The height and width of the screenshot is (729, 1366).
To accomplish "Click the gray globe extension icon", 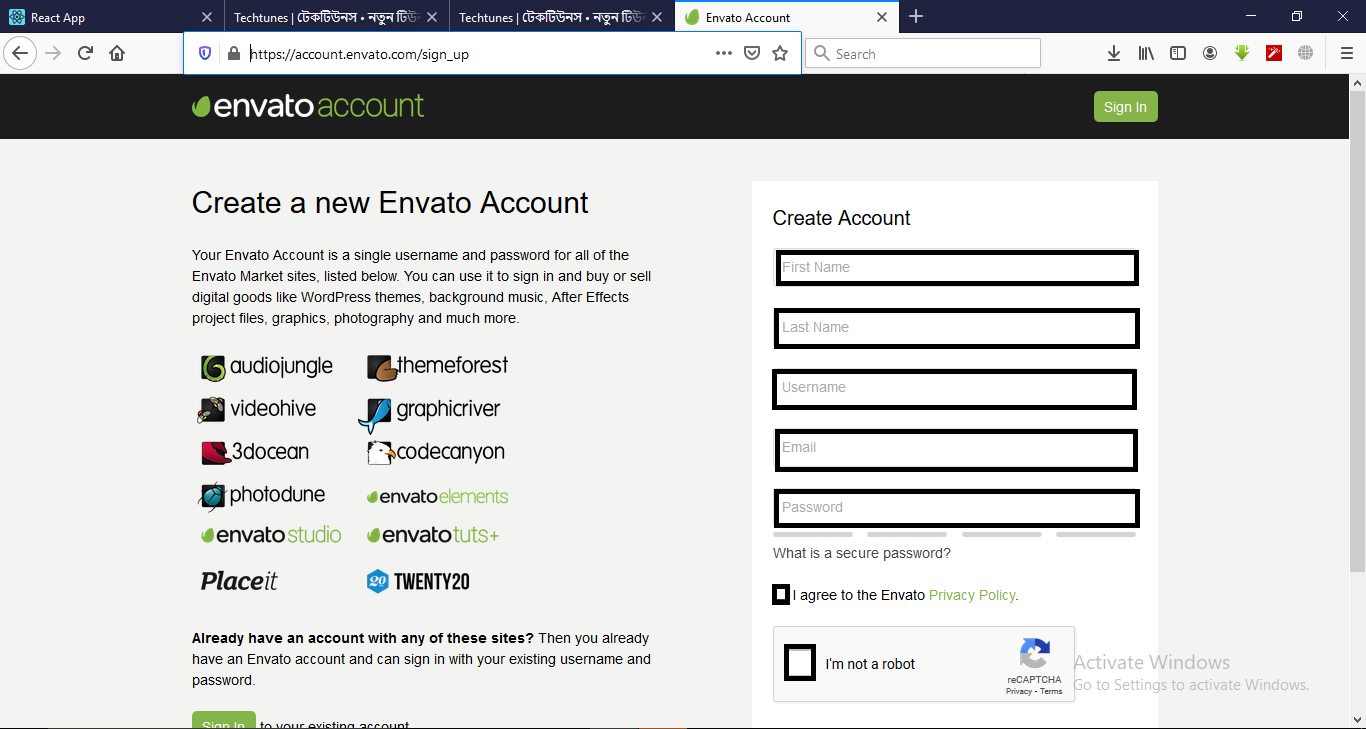I will pos(1306,54).
